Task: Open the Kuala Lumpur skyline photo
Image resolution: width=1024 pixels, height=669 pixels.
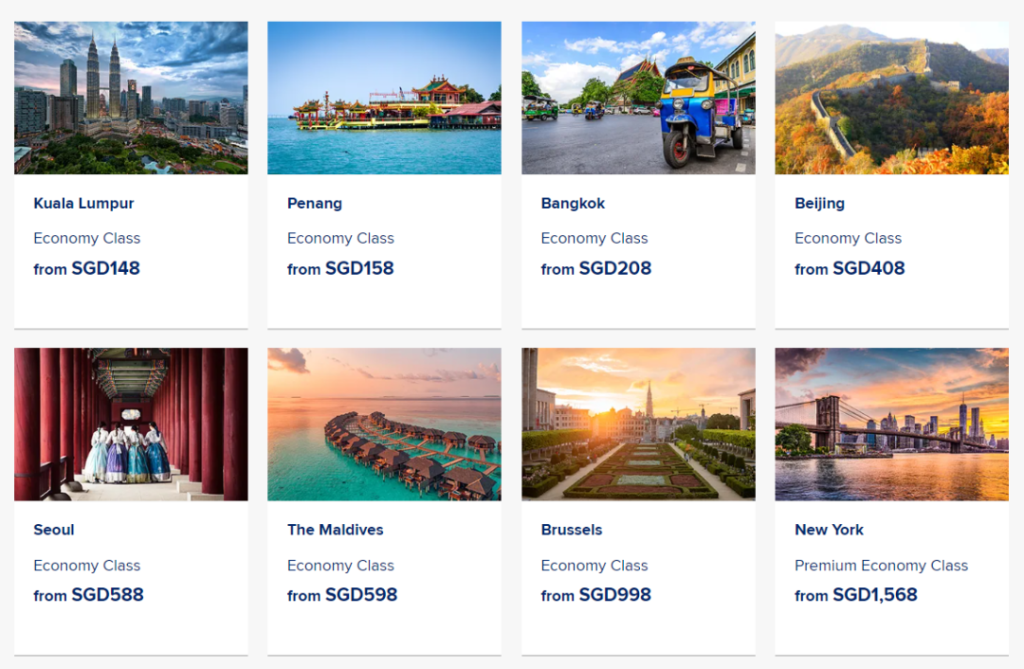Action: tap(131, 98)
